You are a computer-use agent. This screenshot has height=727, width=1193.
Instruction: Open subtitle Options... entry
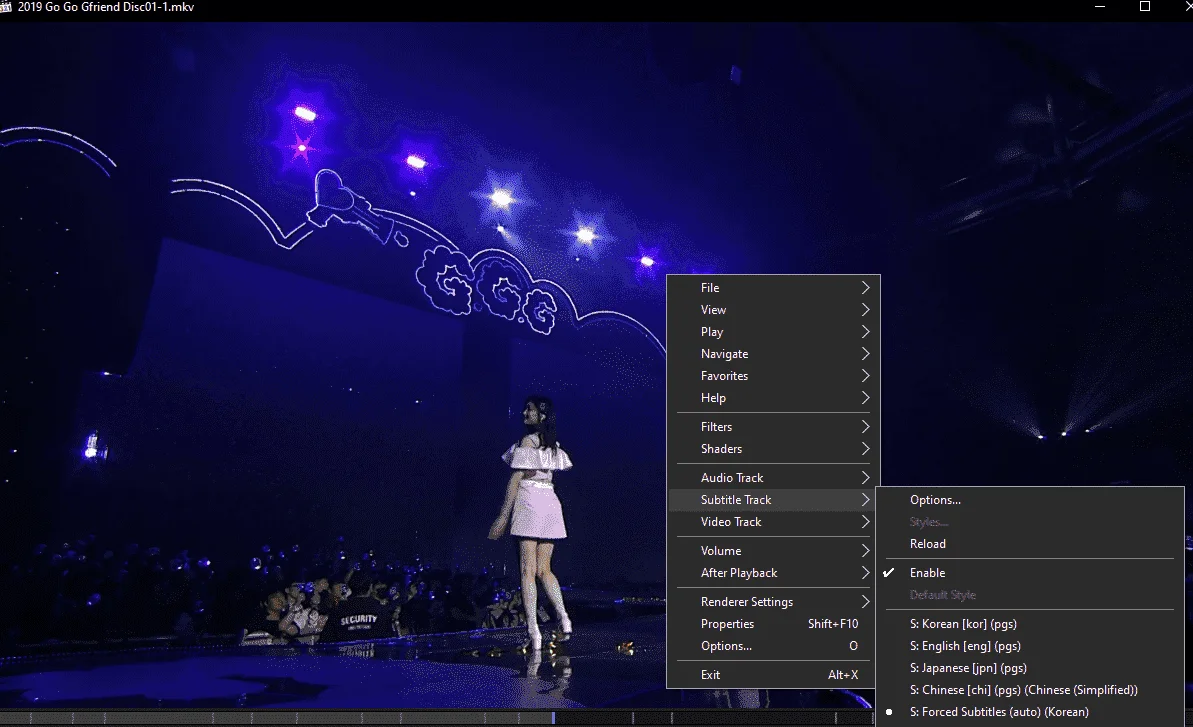[1030, 500]
